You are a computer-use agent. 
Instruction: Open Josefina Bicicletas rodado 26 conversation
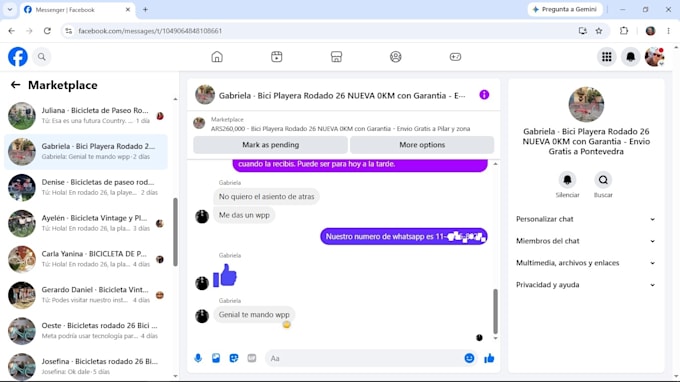86,367
